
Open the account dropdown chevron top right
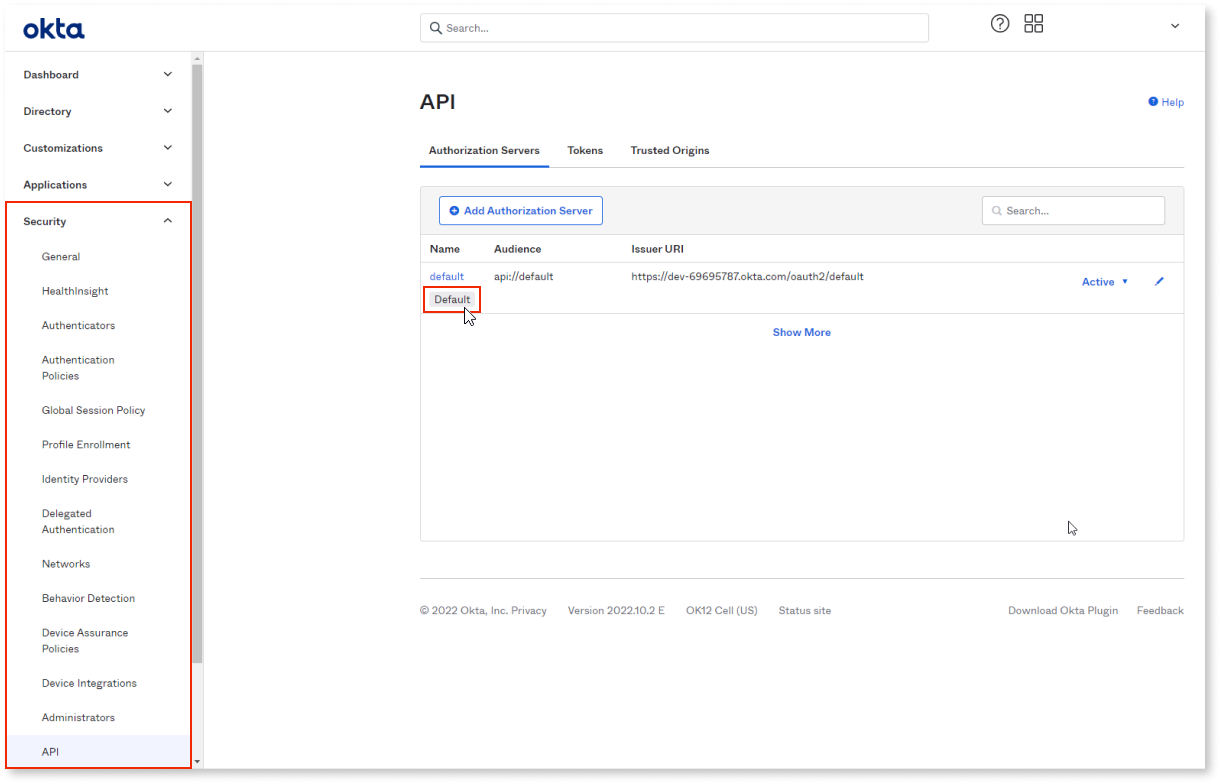click(1174, 26)
